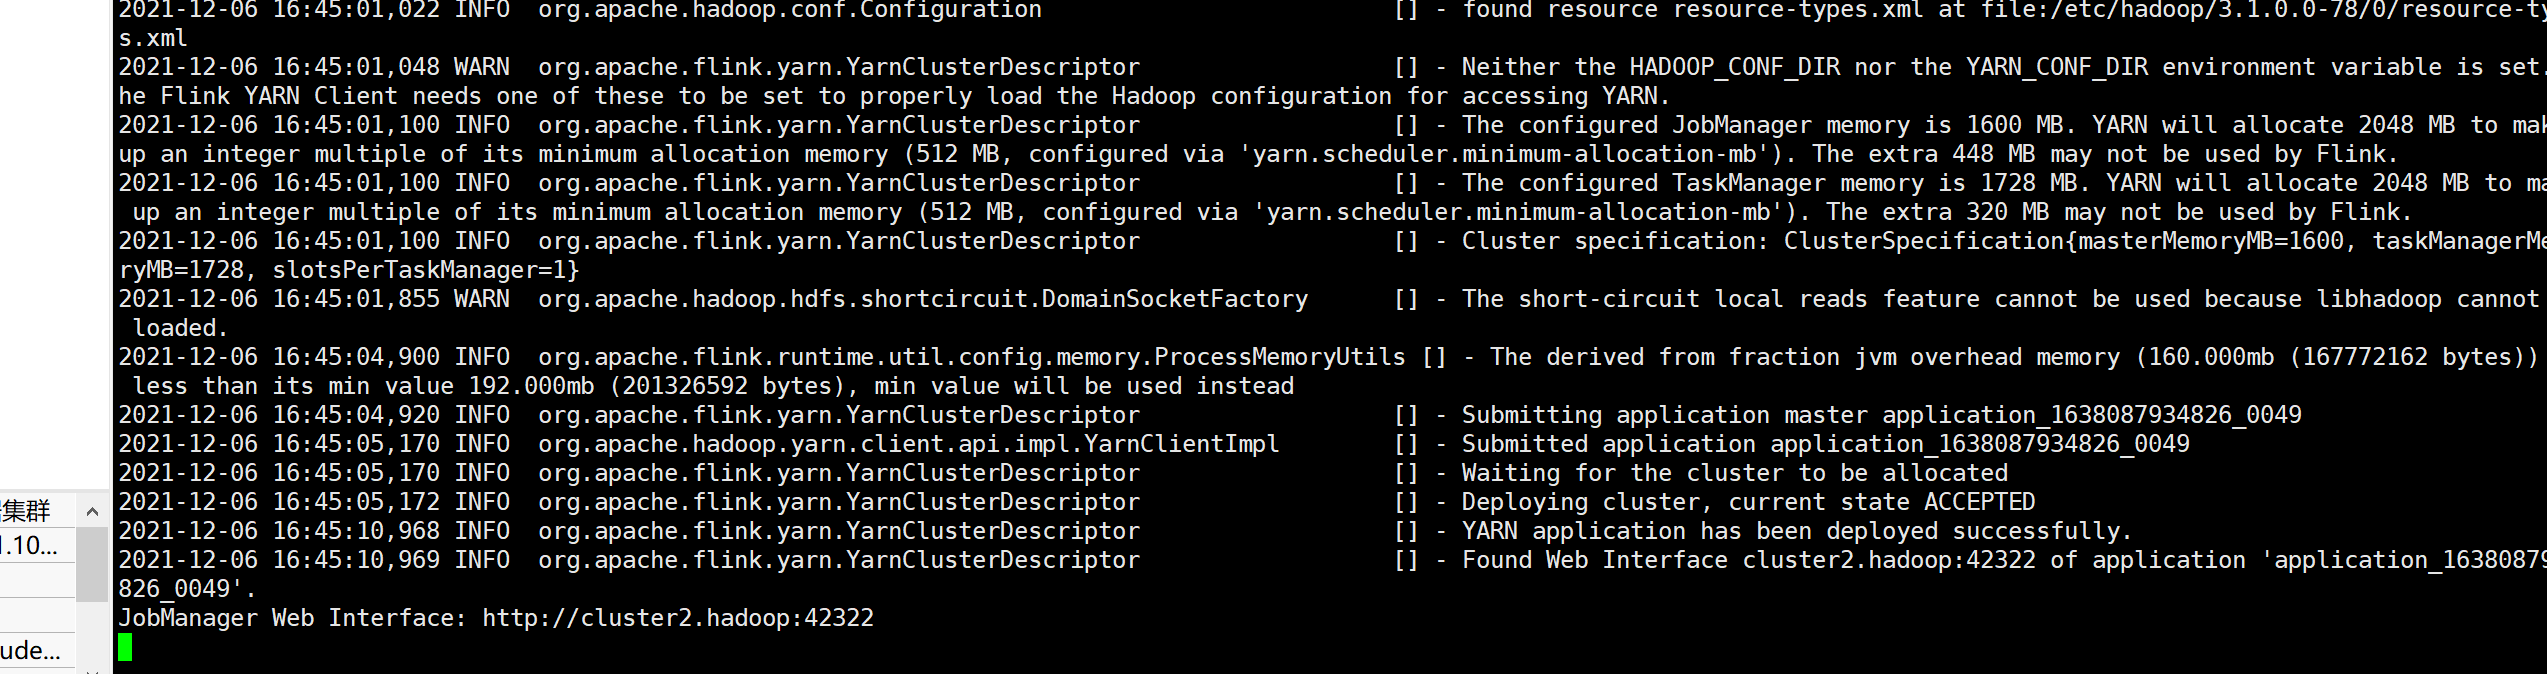The width and height of the screenshot is (2547, 674).
Task: Click the WARN label on the DomainSocketFactory line
Action: (x=482, y=299)
